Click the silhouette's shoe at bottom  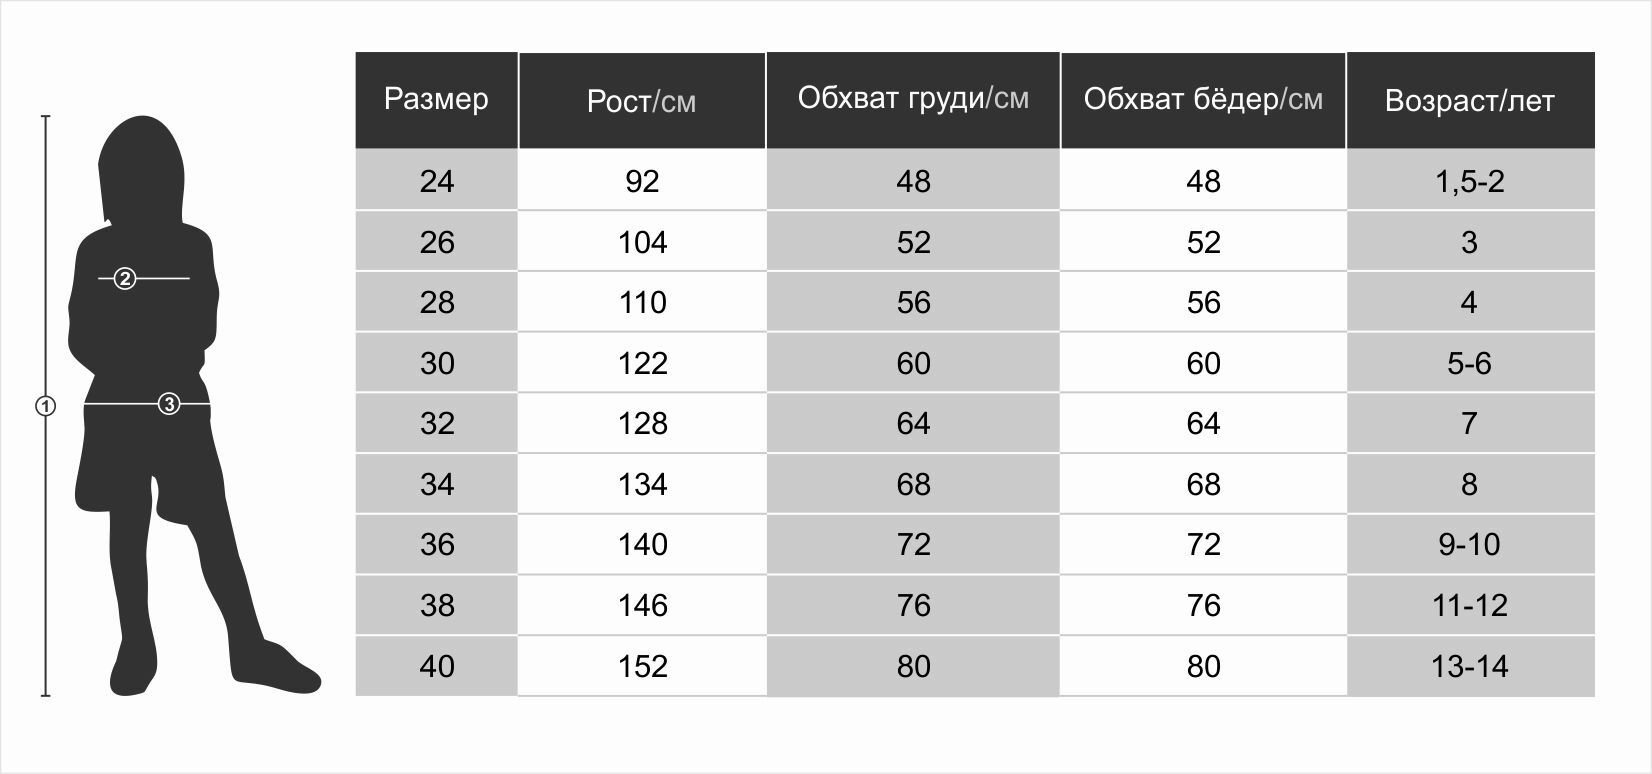pyautogui.click(x=280, y=668)
